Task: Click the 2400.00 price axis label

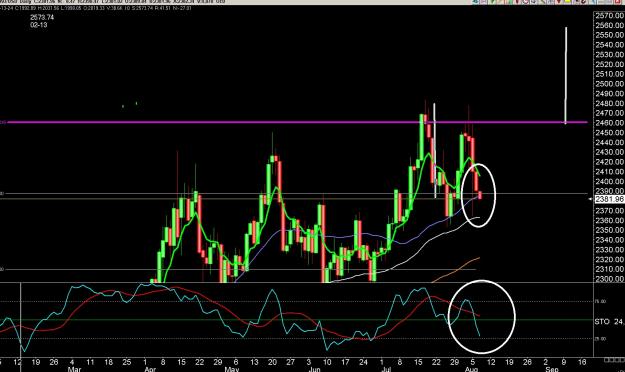Action: pos(609,181)
